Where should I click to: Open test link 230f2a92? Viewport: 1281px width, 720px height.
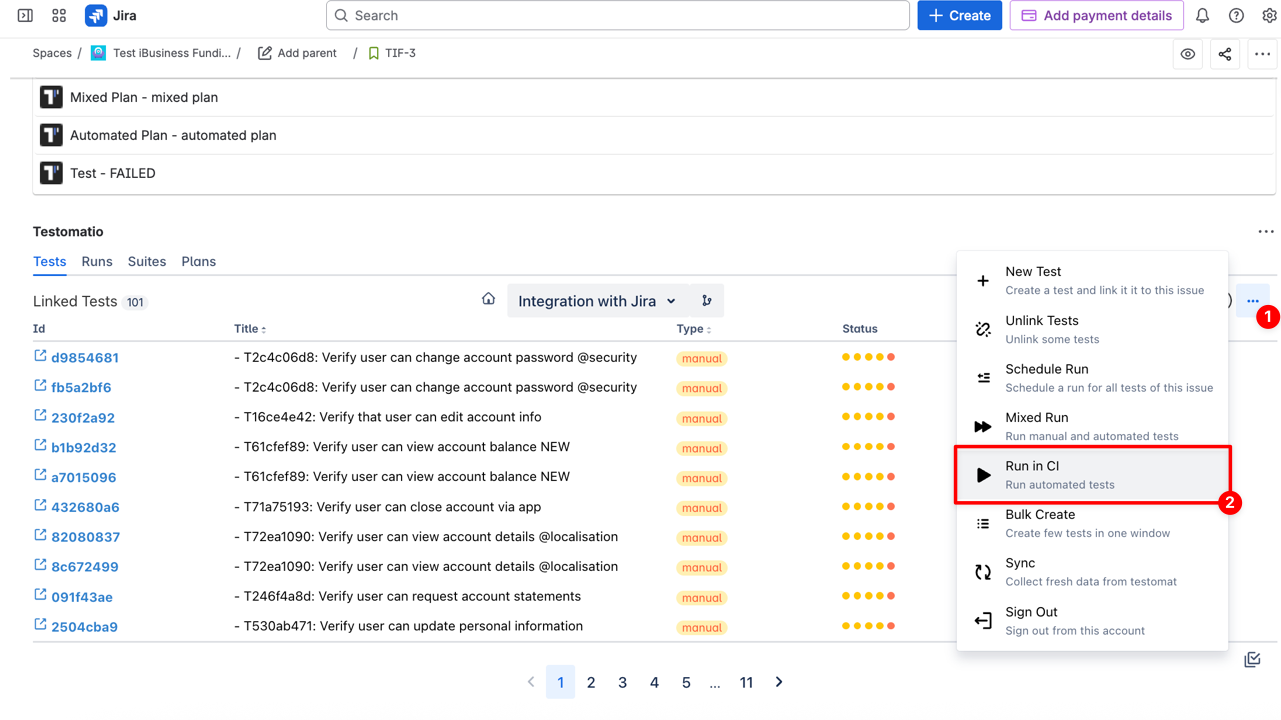[83, 418]
